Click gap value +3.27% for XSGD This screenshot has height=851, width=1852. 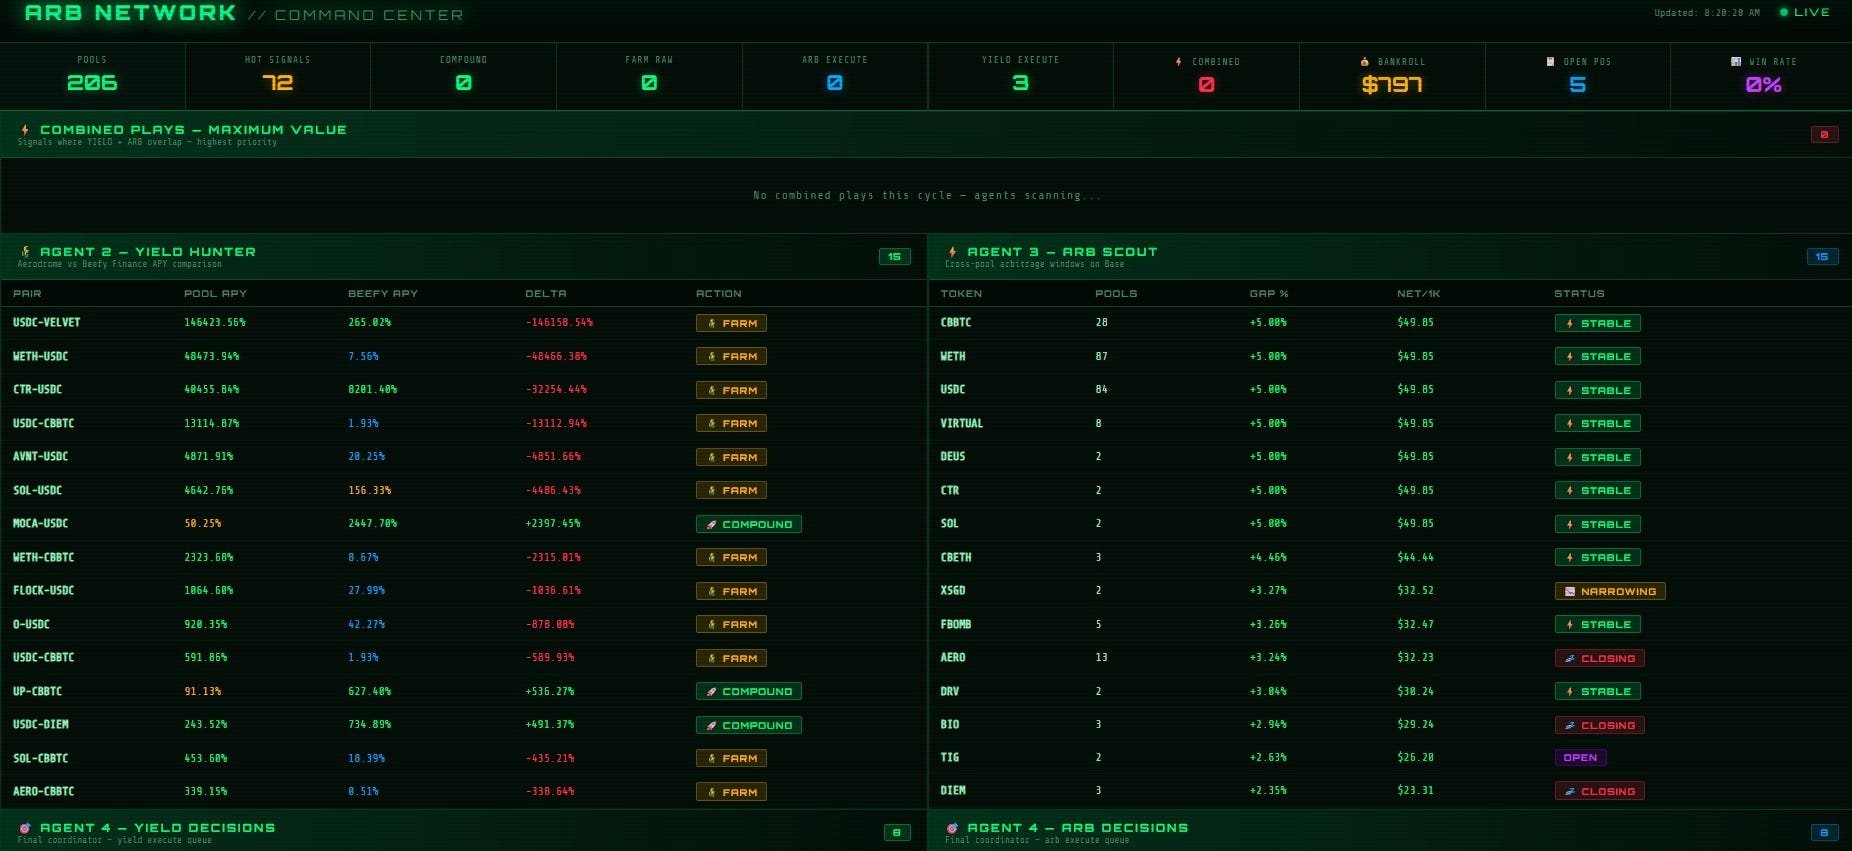click(x=1268, y=591)
